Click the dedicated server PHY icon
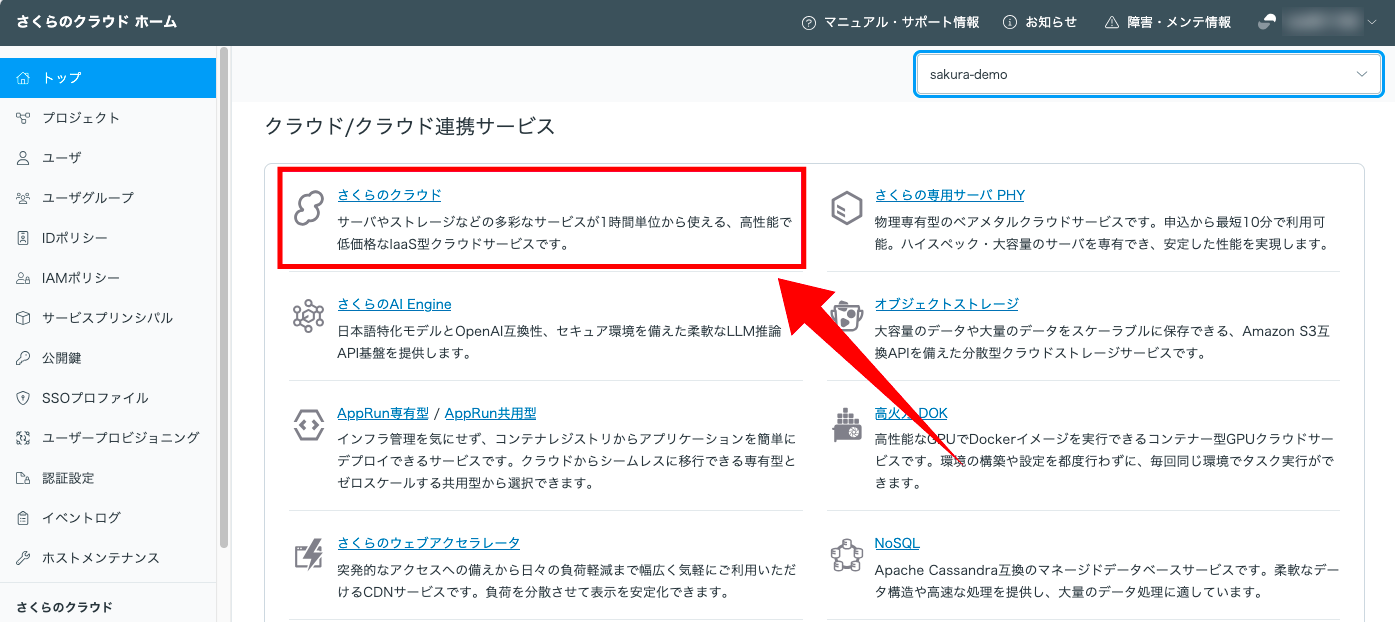 (x=847, y=209)
